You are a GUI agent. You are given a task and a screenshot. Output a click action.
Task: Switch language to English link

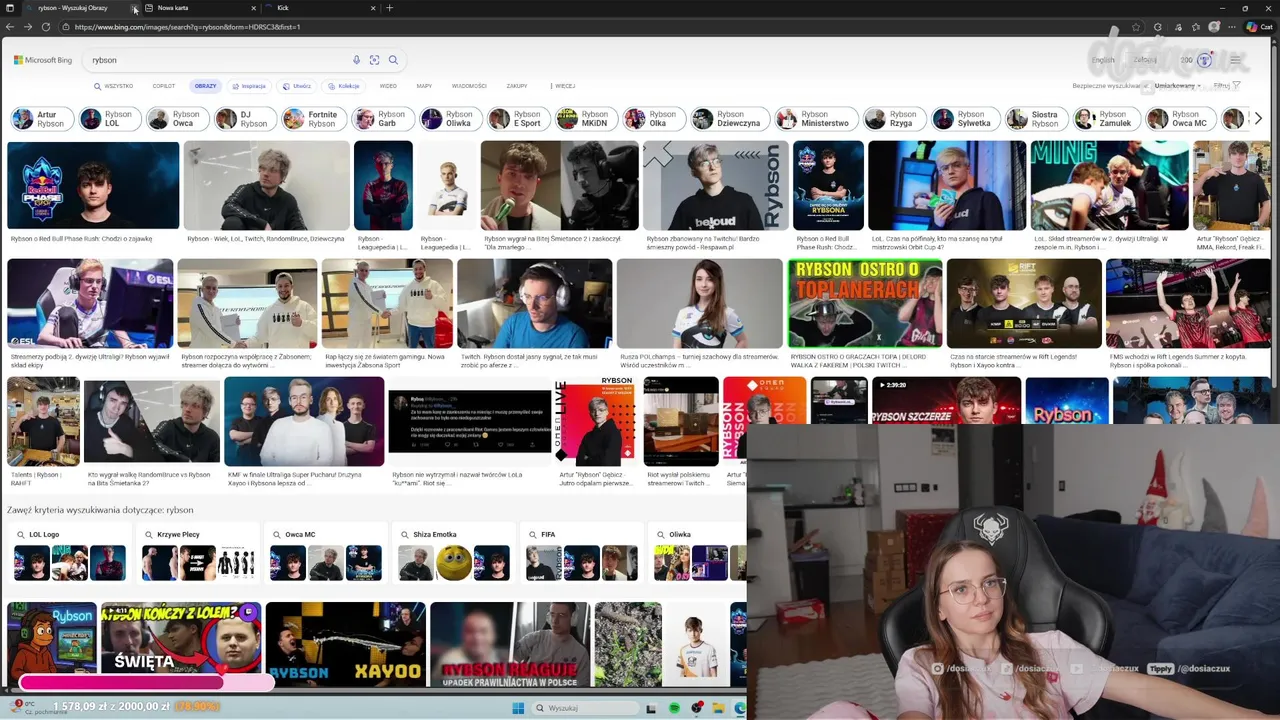(x=1103, y=60)
